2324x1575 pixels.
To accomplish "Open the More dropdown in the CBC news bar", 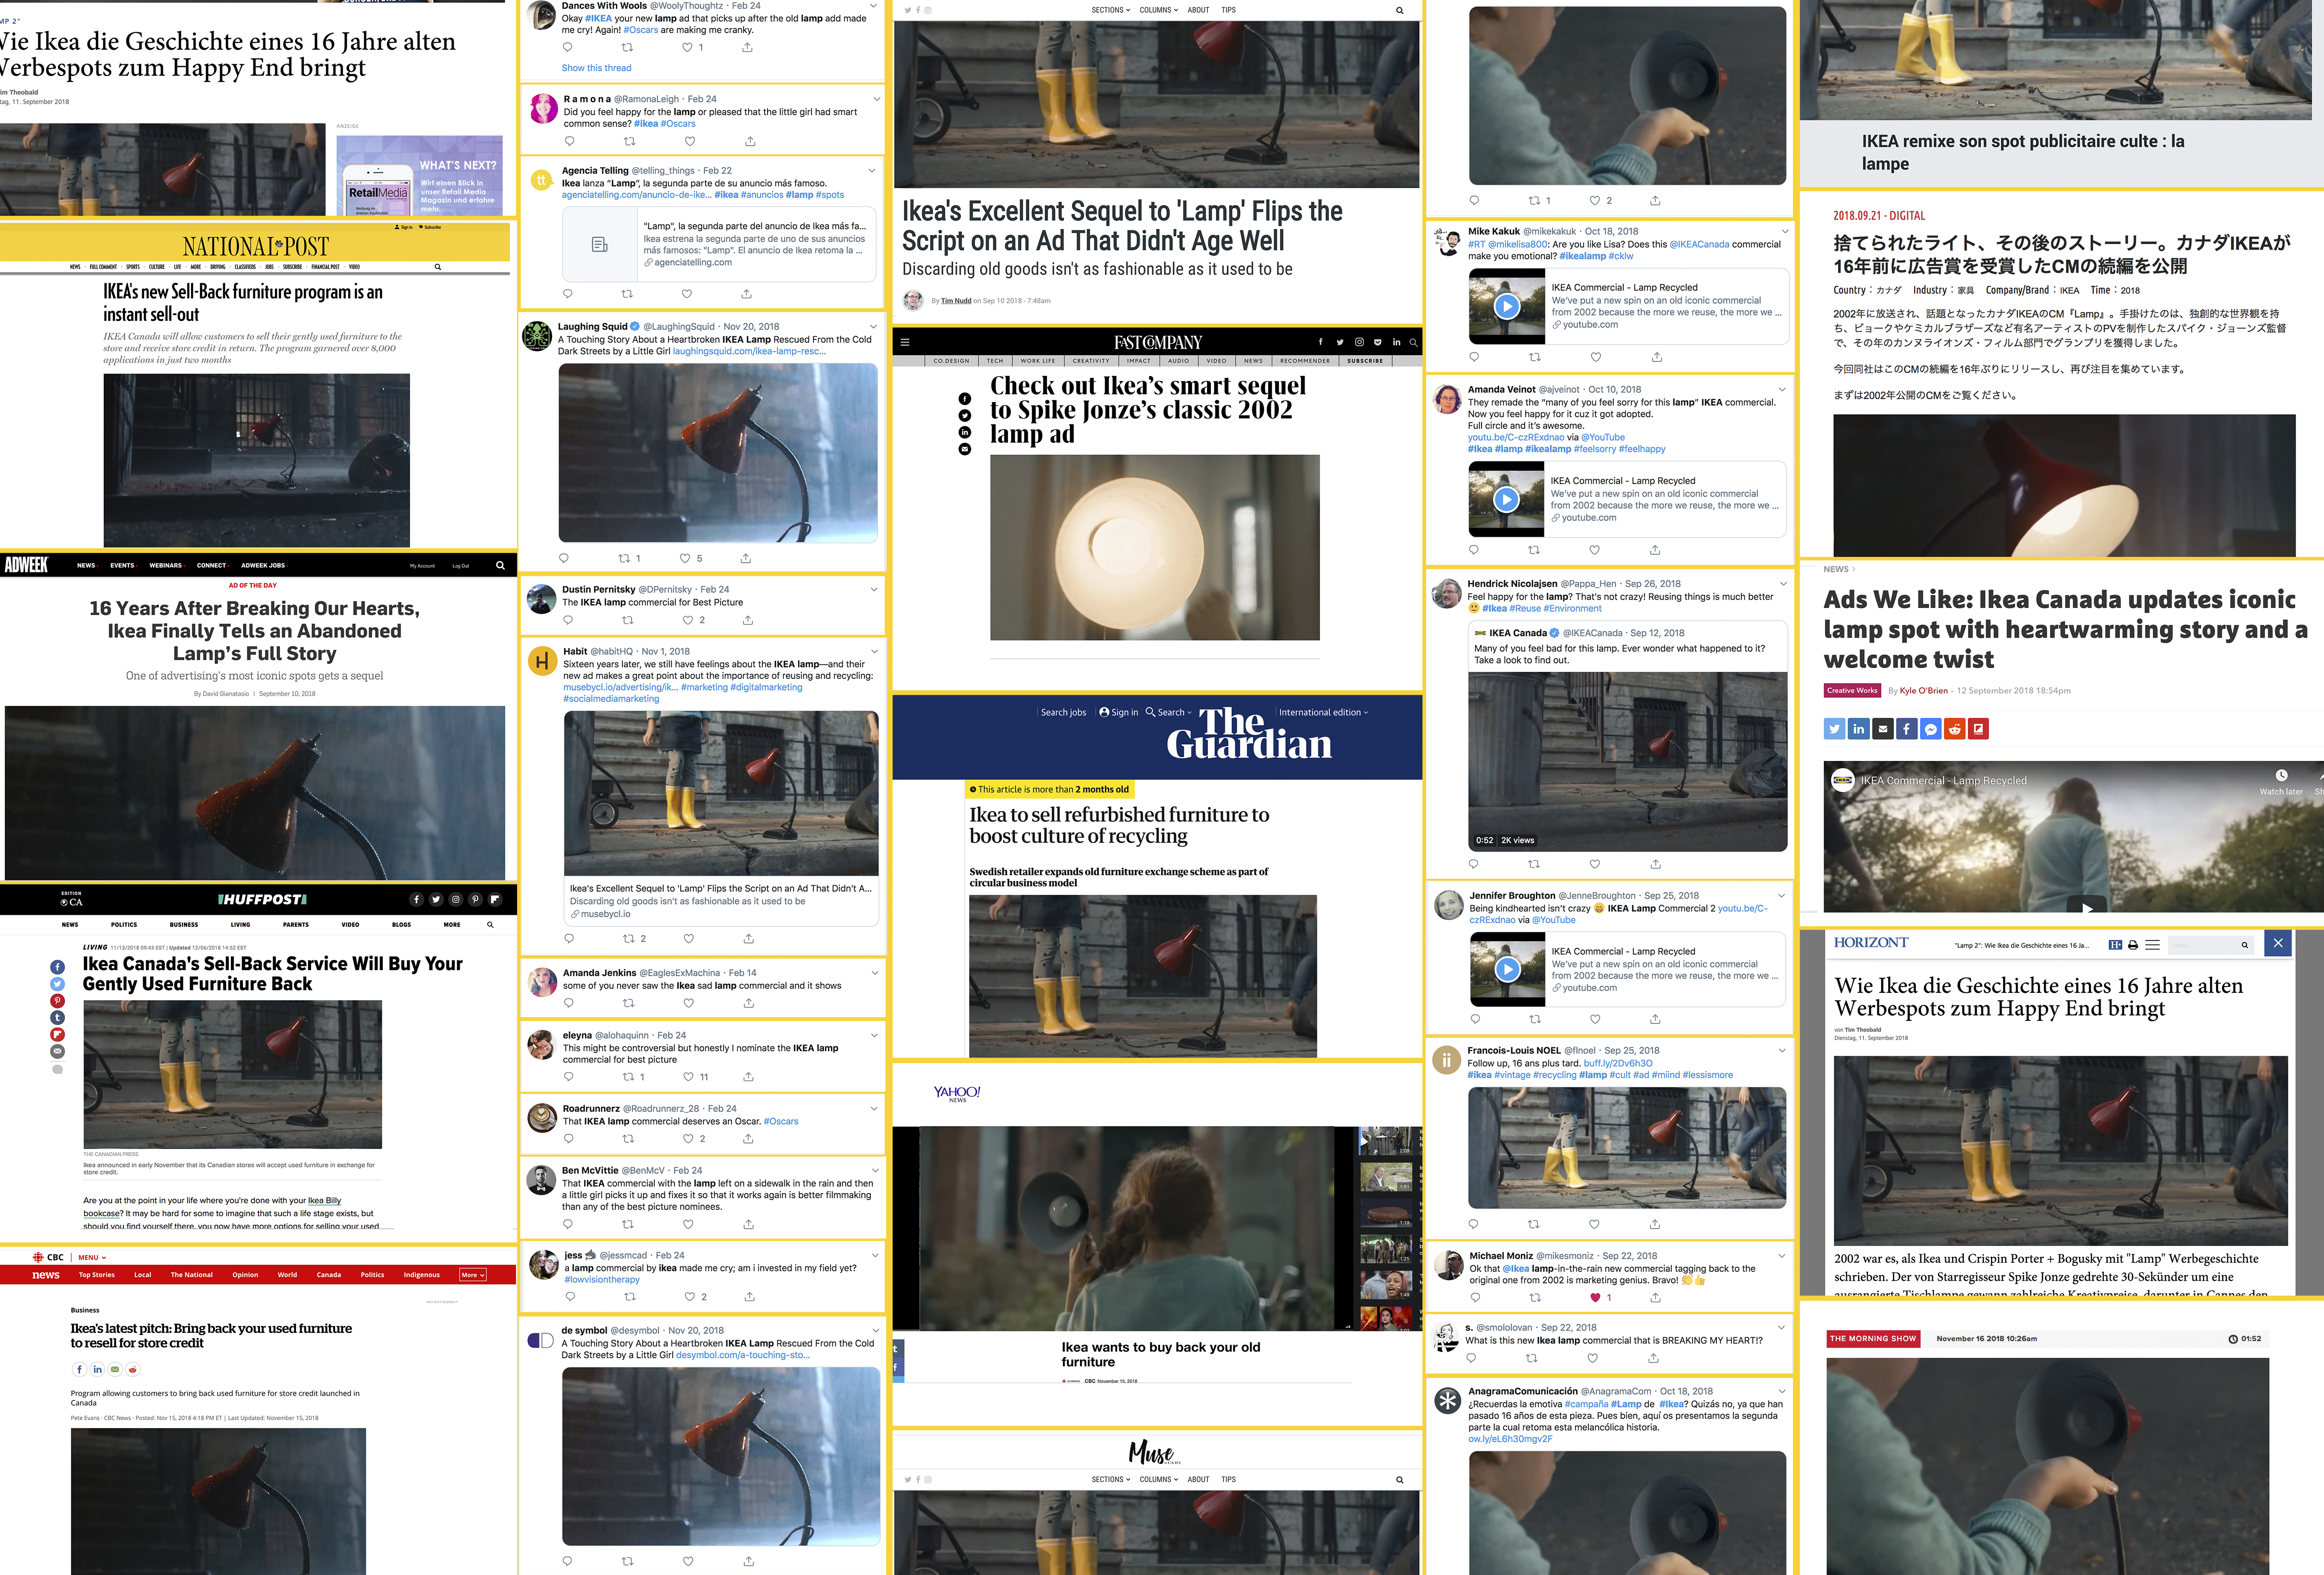I will click(473, 1275).
